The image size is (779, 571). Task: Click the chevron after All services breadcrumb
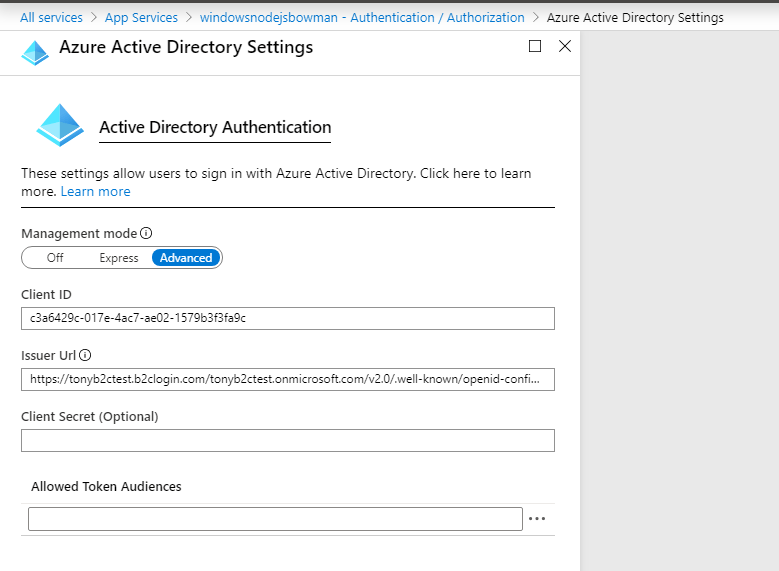click(x=94, y=17)
